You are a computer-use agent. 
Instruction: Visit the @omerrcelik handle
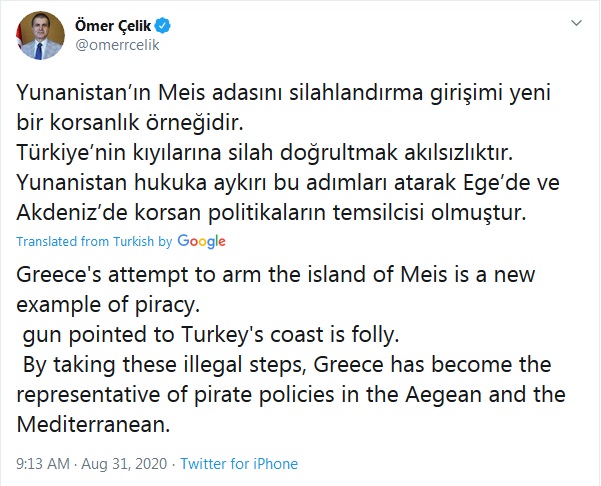118,44
